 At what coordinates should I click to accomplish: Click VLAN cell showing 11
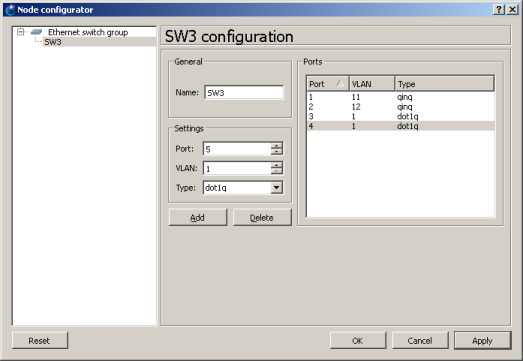point(356,97)
